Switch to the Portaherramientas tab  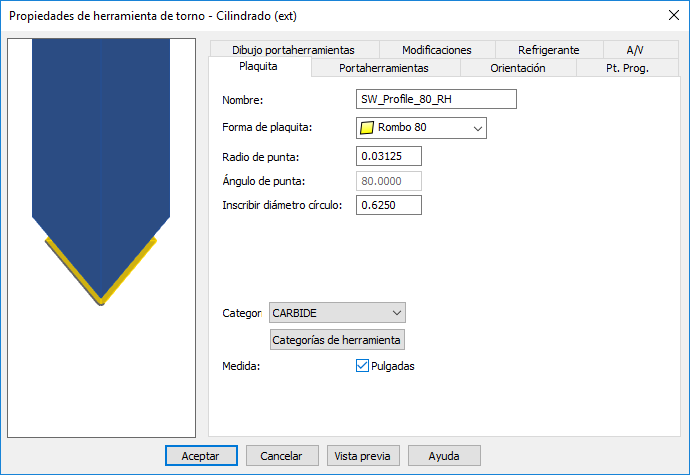(x=384, y=68)
